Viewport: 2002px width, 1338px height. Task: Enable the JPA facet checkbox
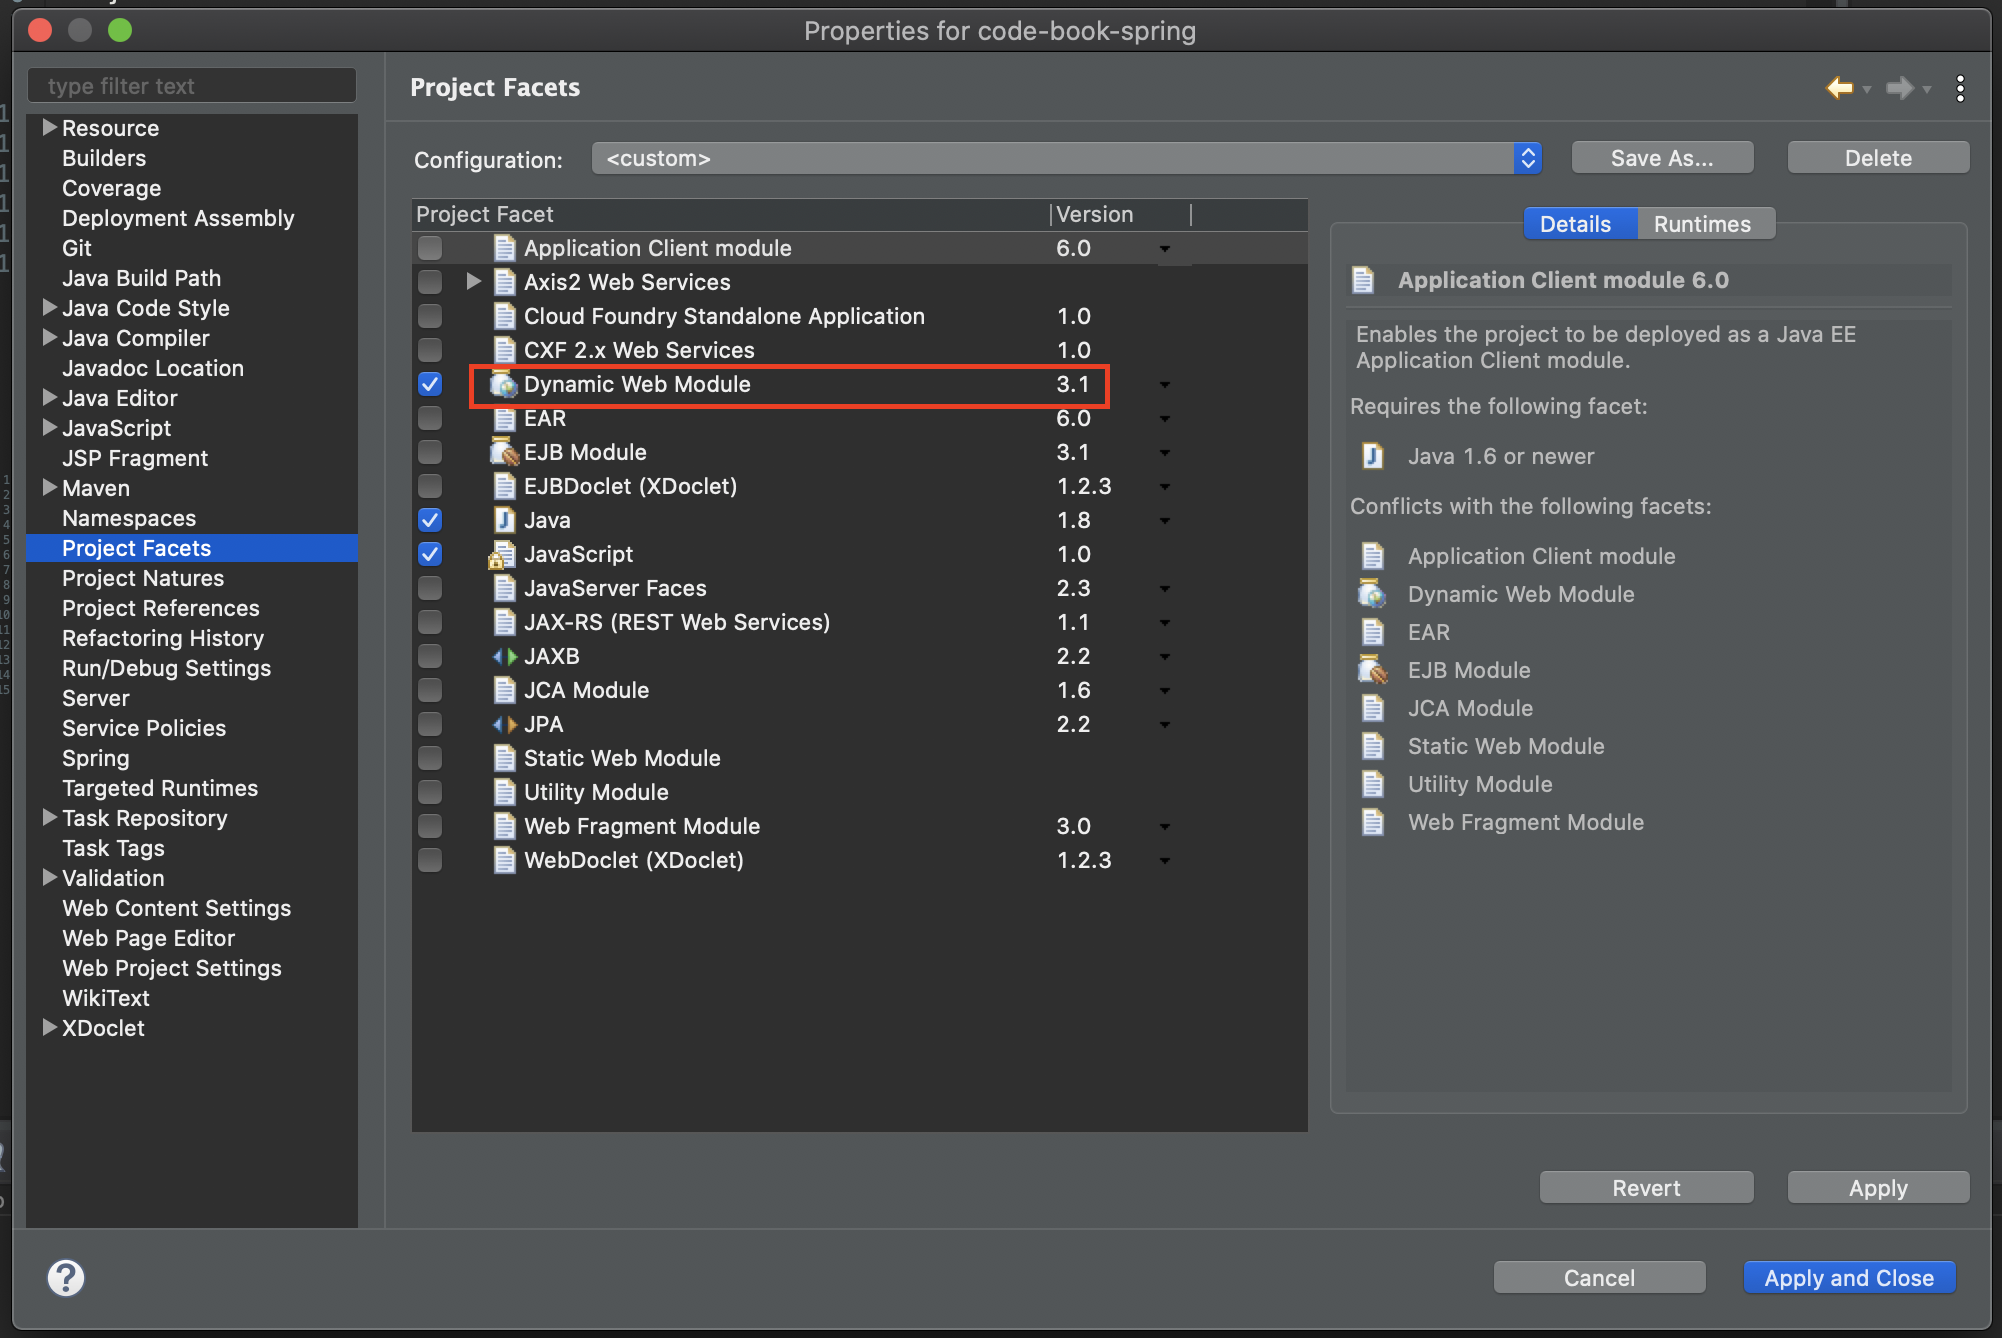430,725
